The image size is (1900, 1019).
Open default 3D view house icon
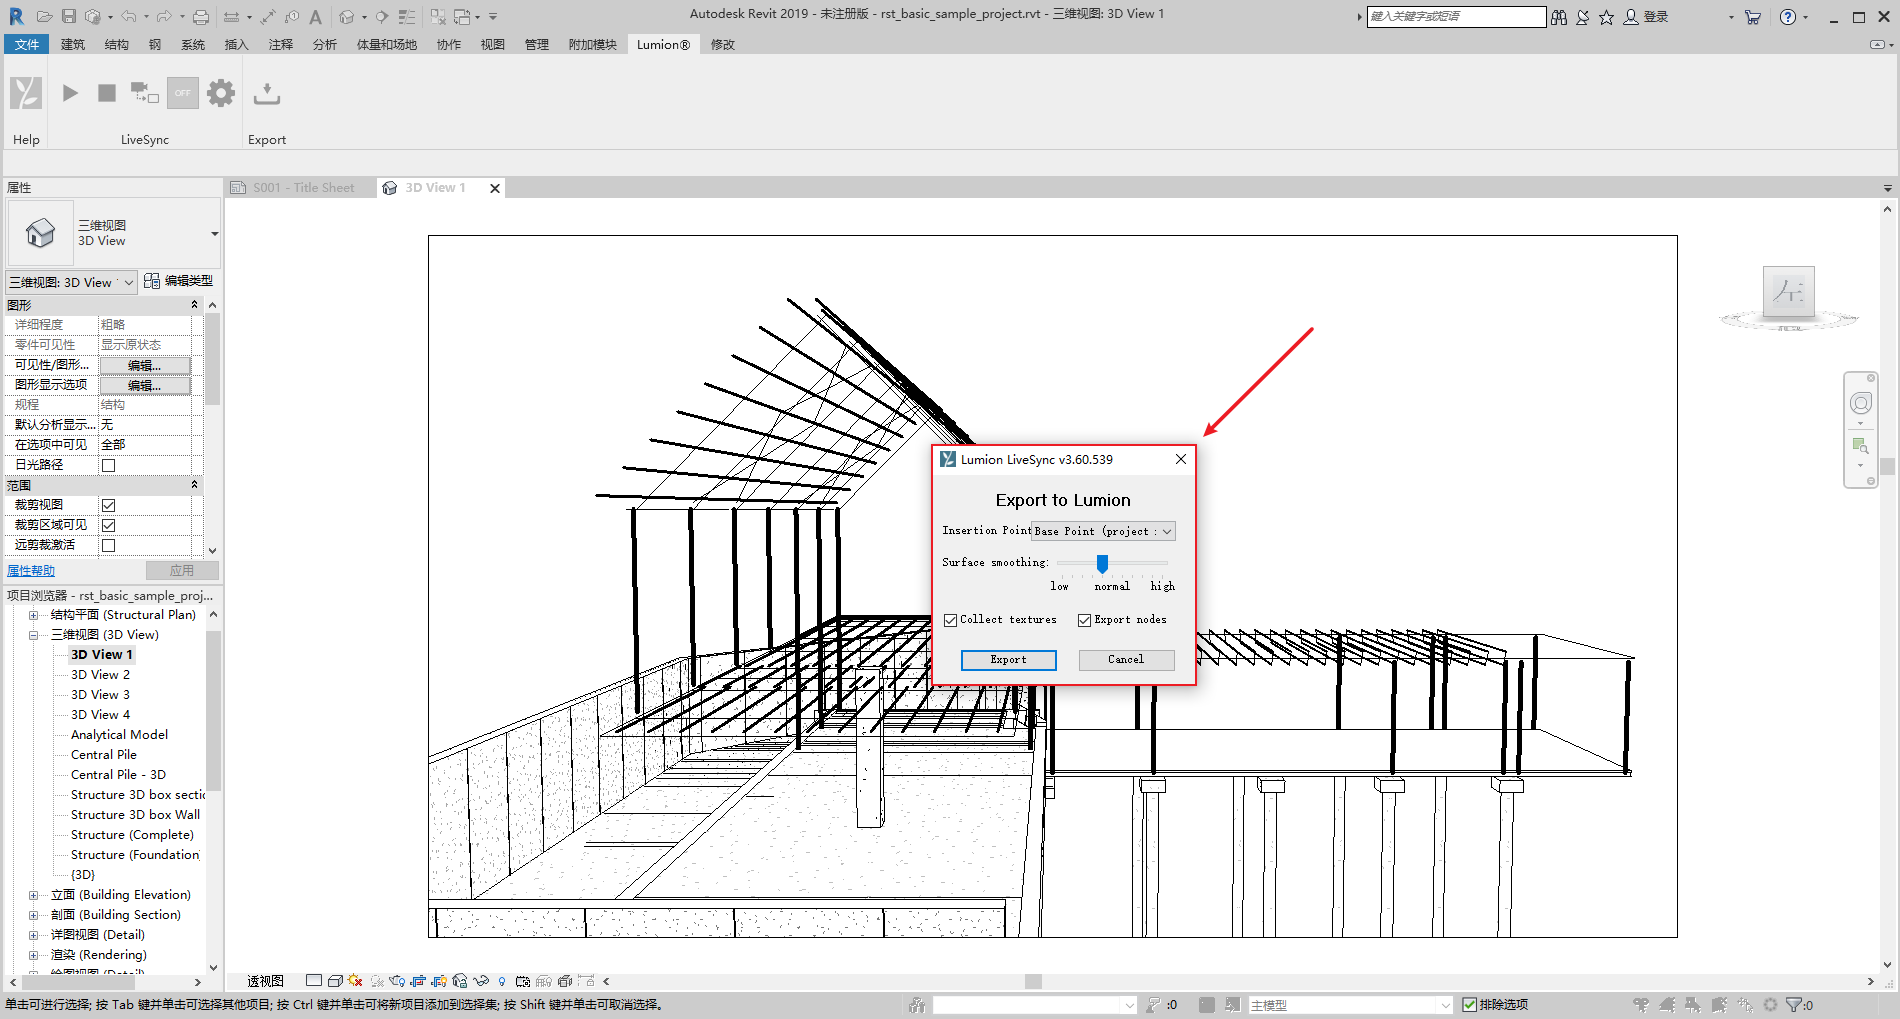coord(347,16)
